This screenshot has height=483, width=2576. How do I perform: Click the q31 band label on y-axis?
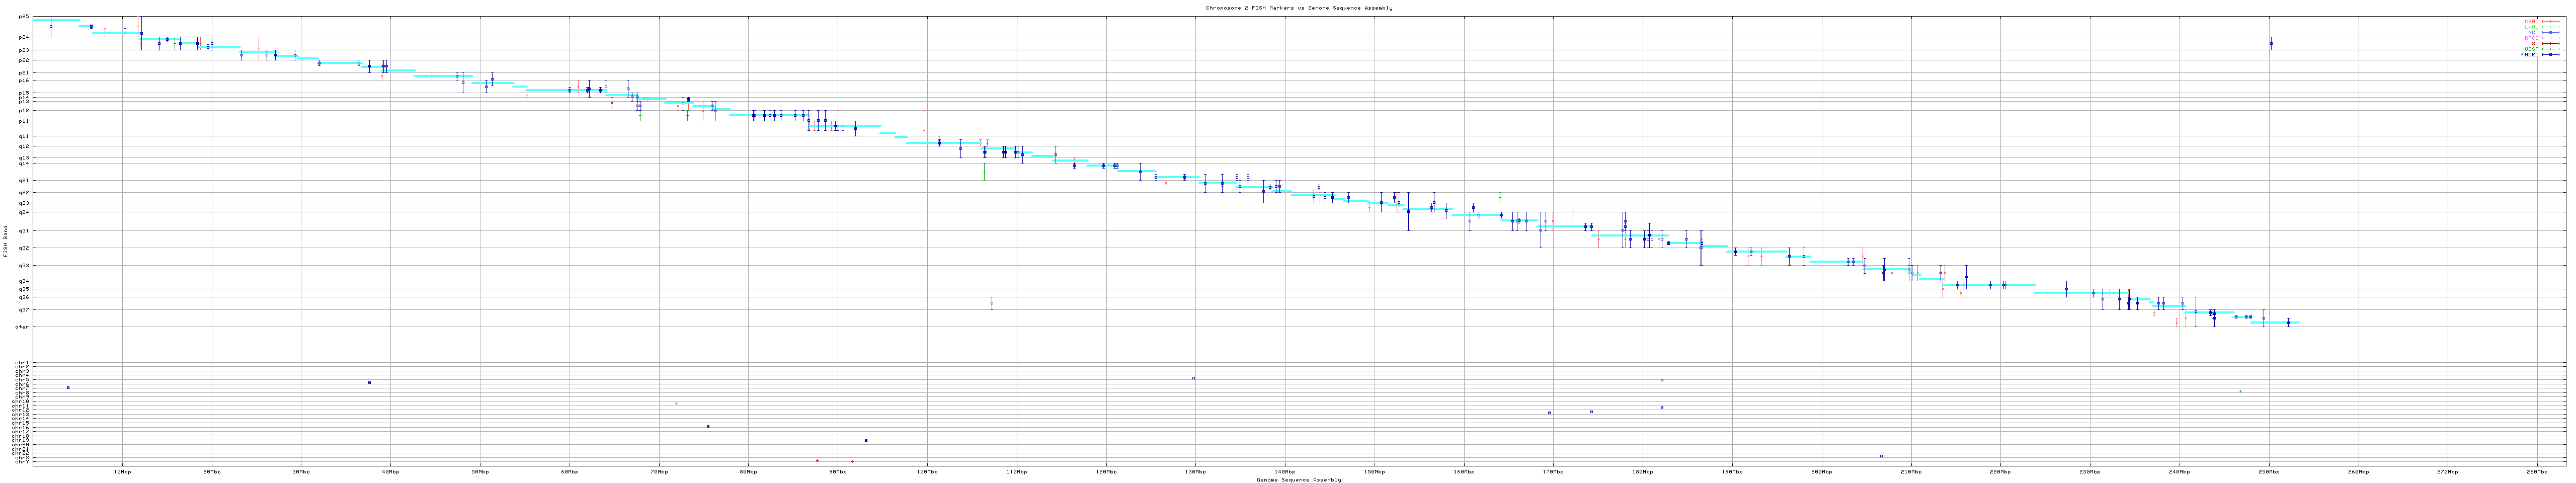[24, 231]
